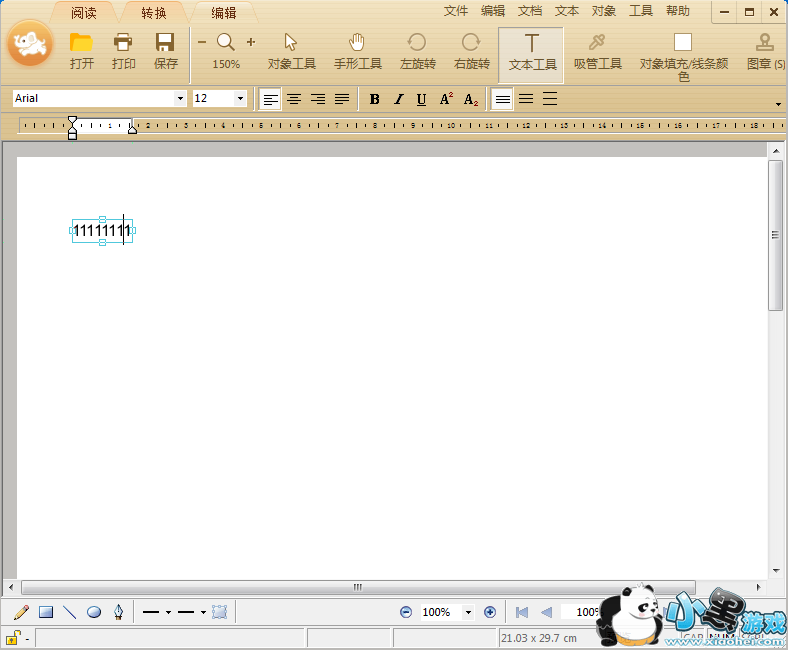Expand the font size 12 dropdown
This screenshot has height=650, width=788.
point(240,99)
